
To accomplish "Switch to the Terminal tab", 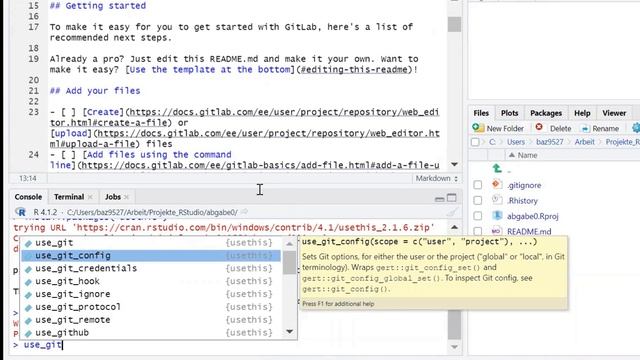I will coord(69,197).
